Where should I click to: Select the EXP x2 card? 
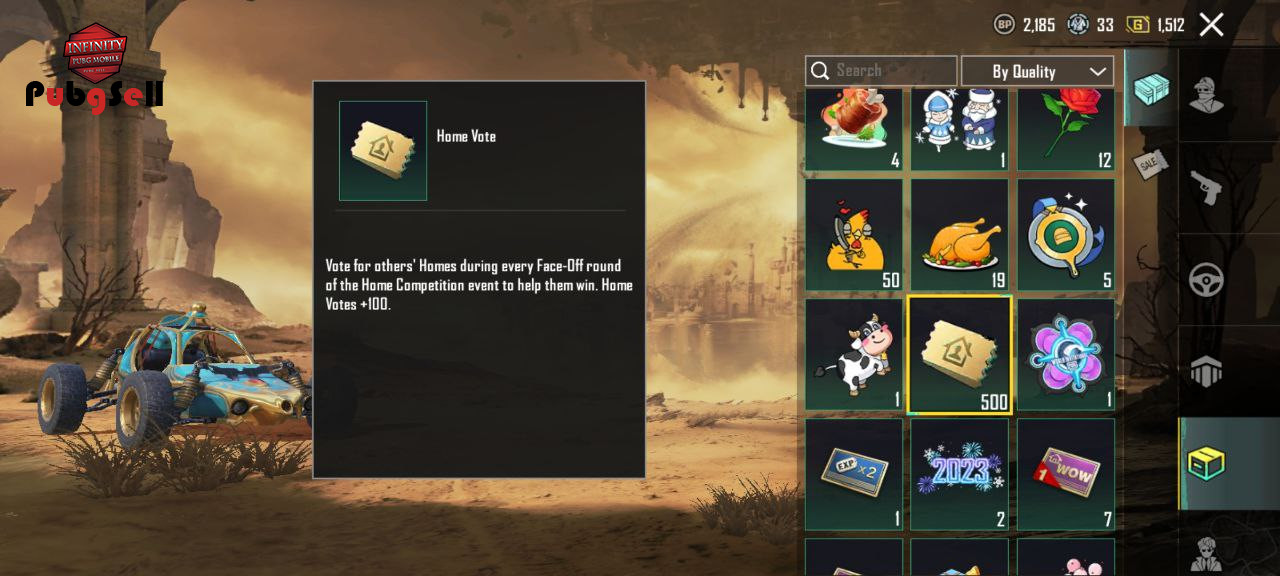point(854,474)
